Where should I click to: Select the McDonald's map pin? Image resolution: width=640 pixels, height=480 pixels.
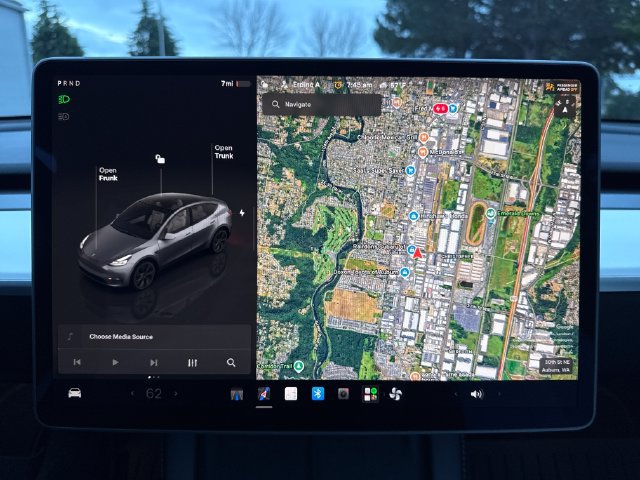click(423, 153)
